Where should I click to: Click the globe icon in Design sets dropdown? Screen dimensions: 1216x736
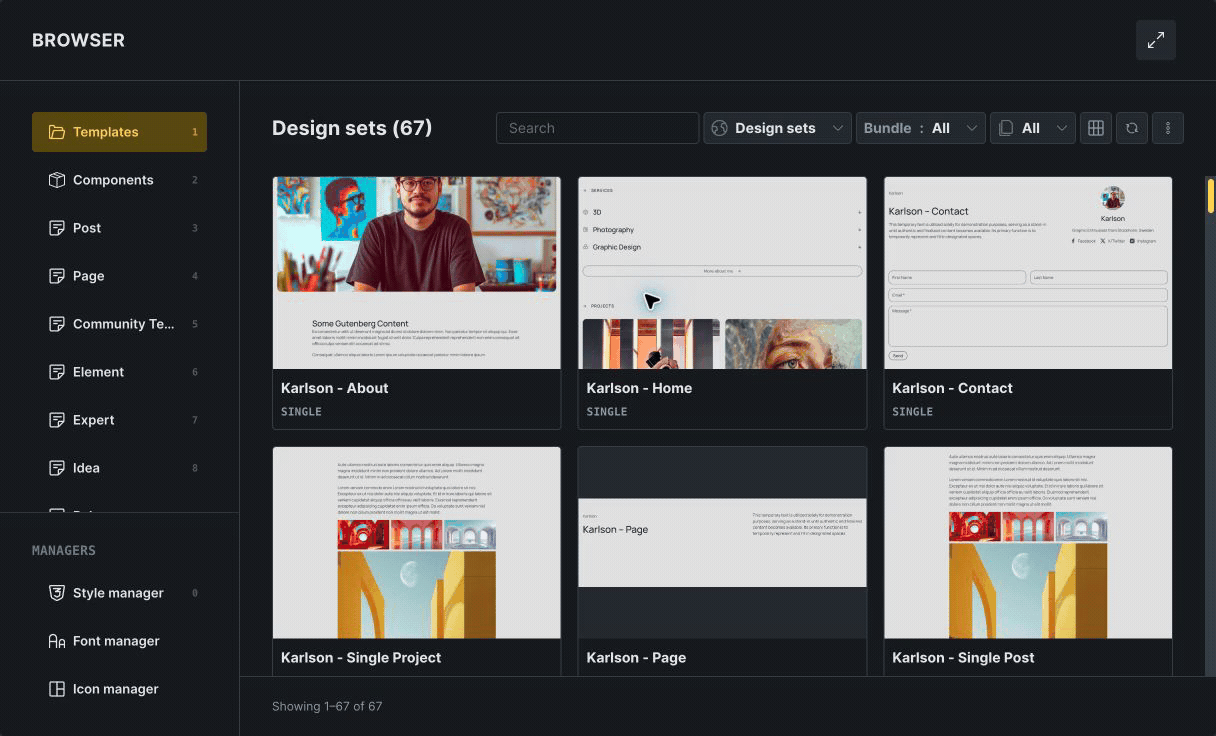coord(719,128)
